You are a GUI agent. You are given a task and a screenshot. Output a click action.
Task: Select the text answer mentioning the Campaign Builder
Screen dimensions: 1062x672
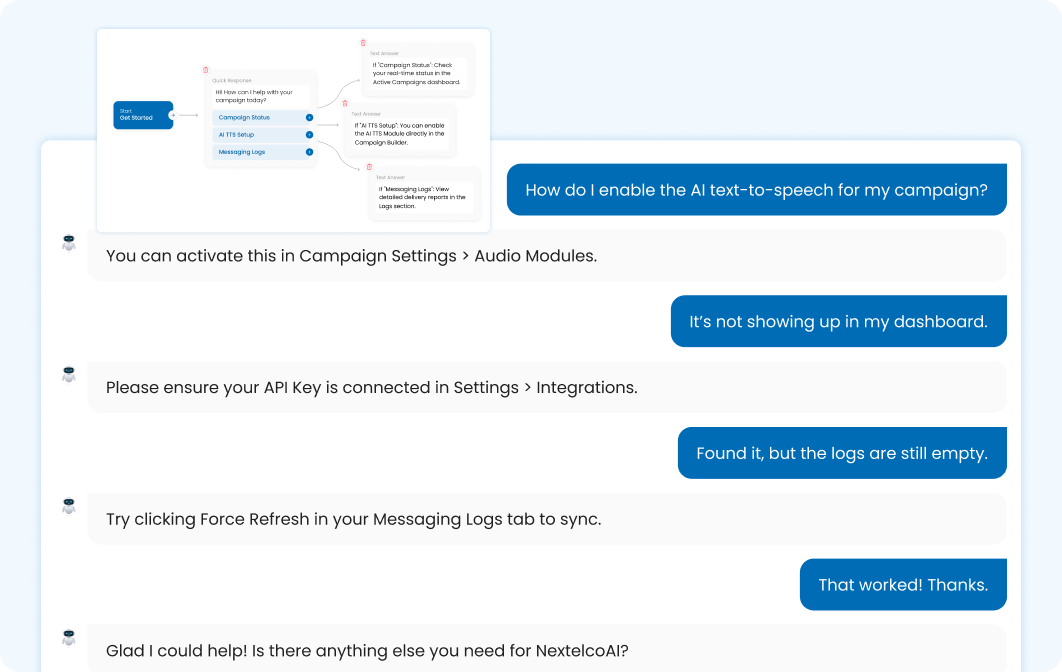coord(400,133)
